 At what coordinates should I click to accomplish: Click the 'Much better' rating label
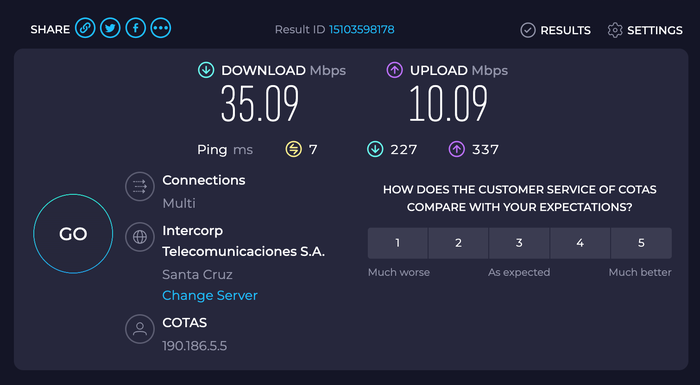640,272
